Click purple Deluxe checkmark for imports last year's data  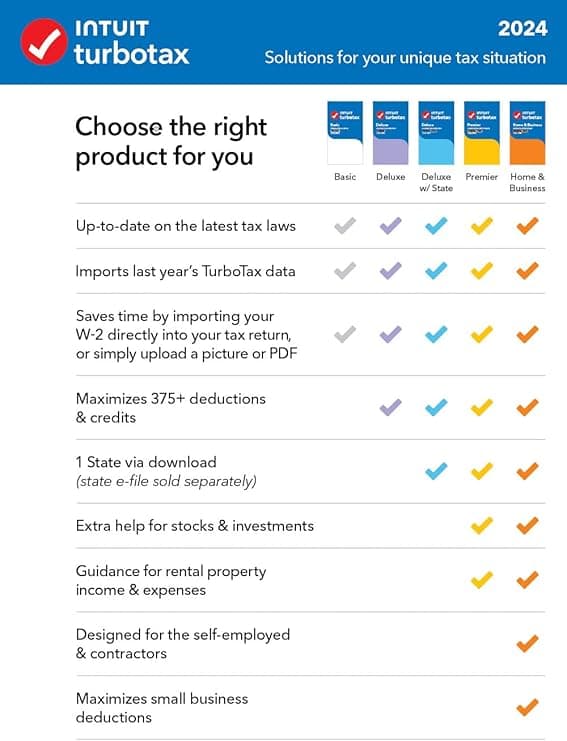[390, 271]
